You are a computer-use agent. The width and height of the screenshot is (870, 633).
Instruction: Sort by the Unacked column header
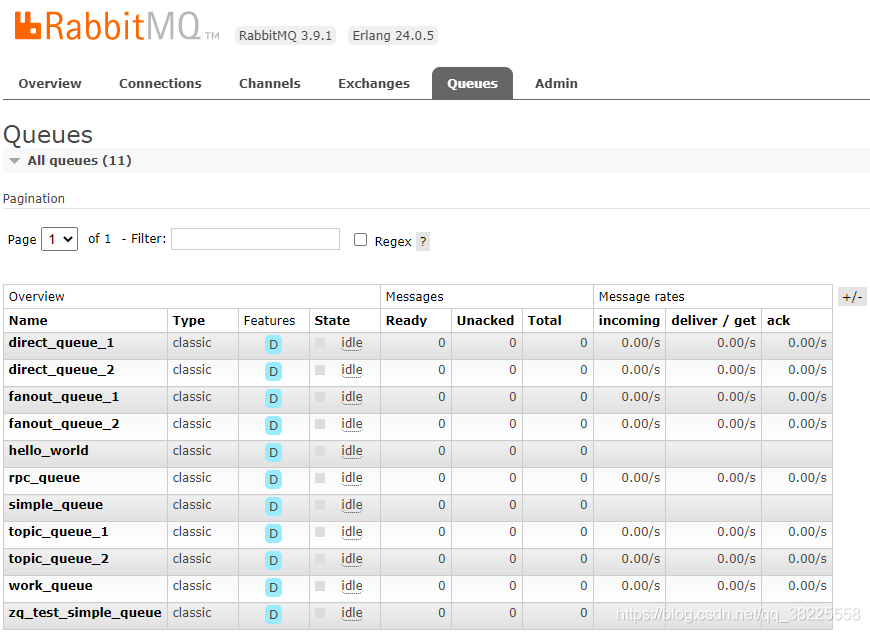click(485, 321)
